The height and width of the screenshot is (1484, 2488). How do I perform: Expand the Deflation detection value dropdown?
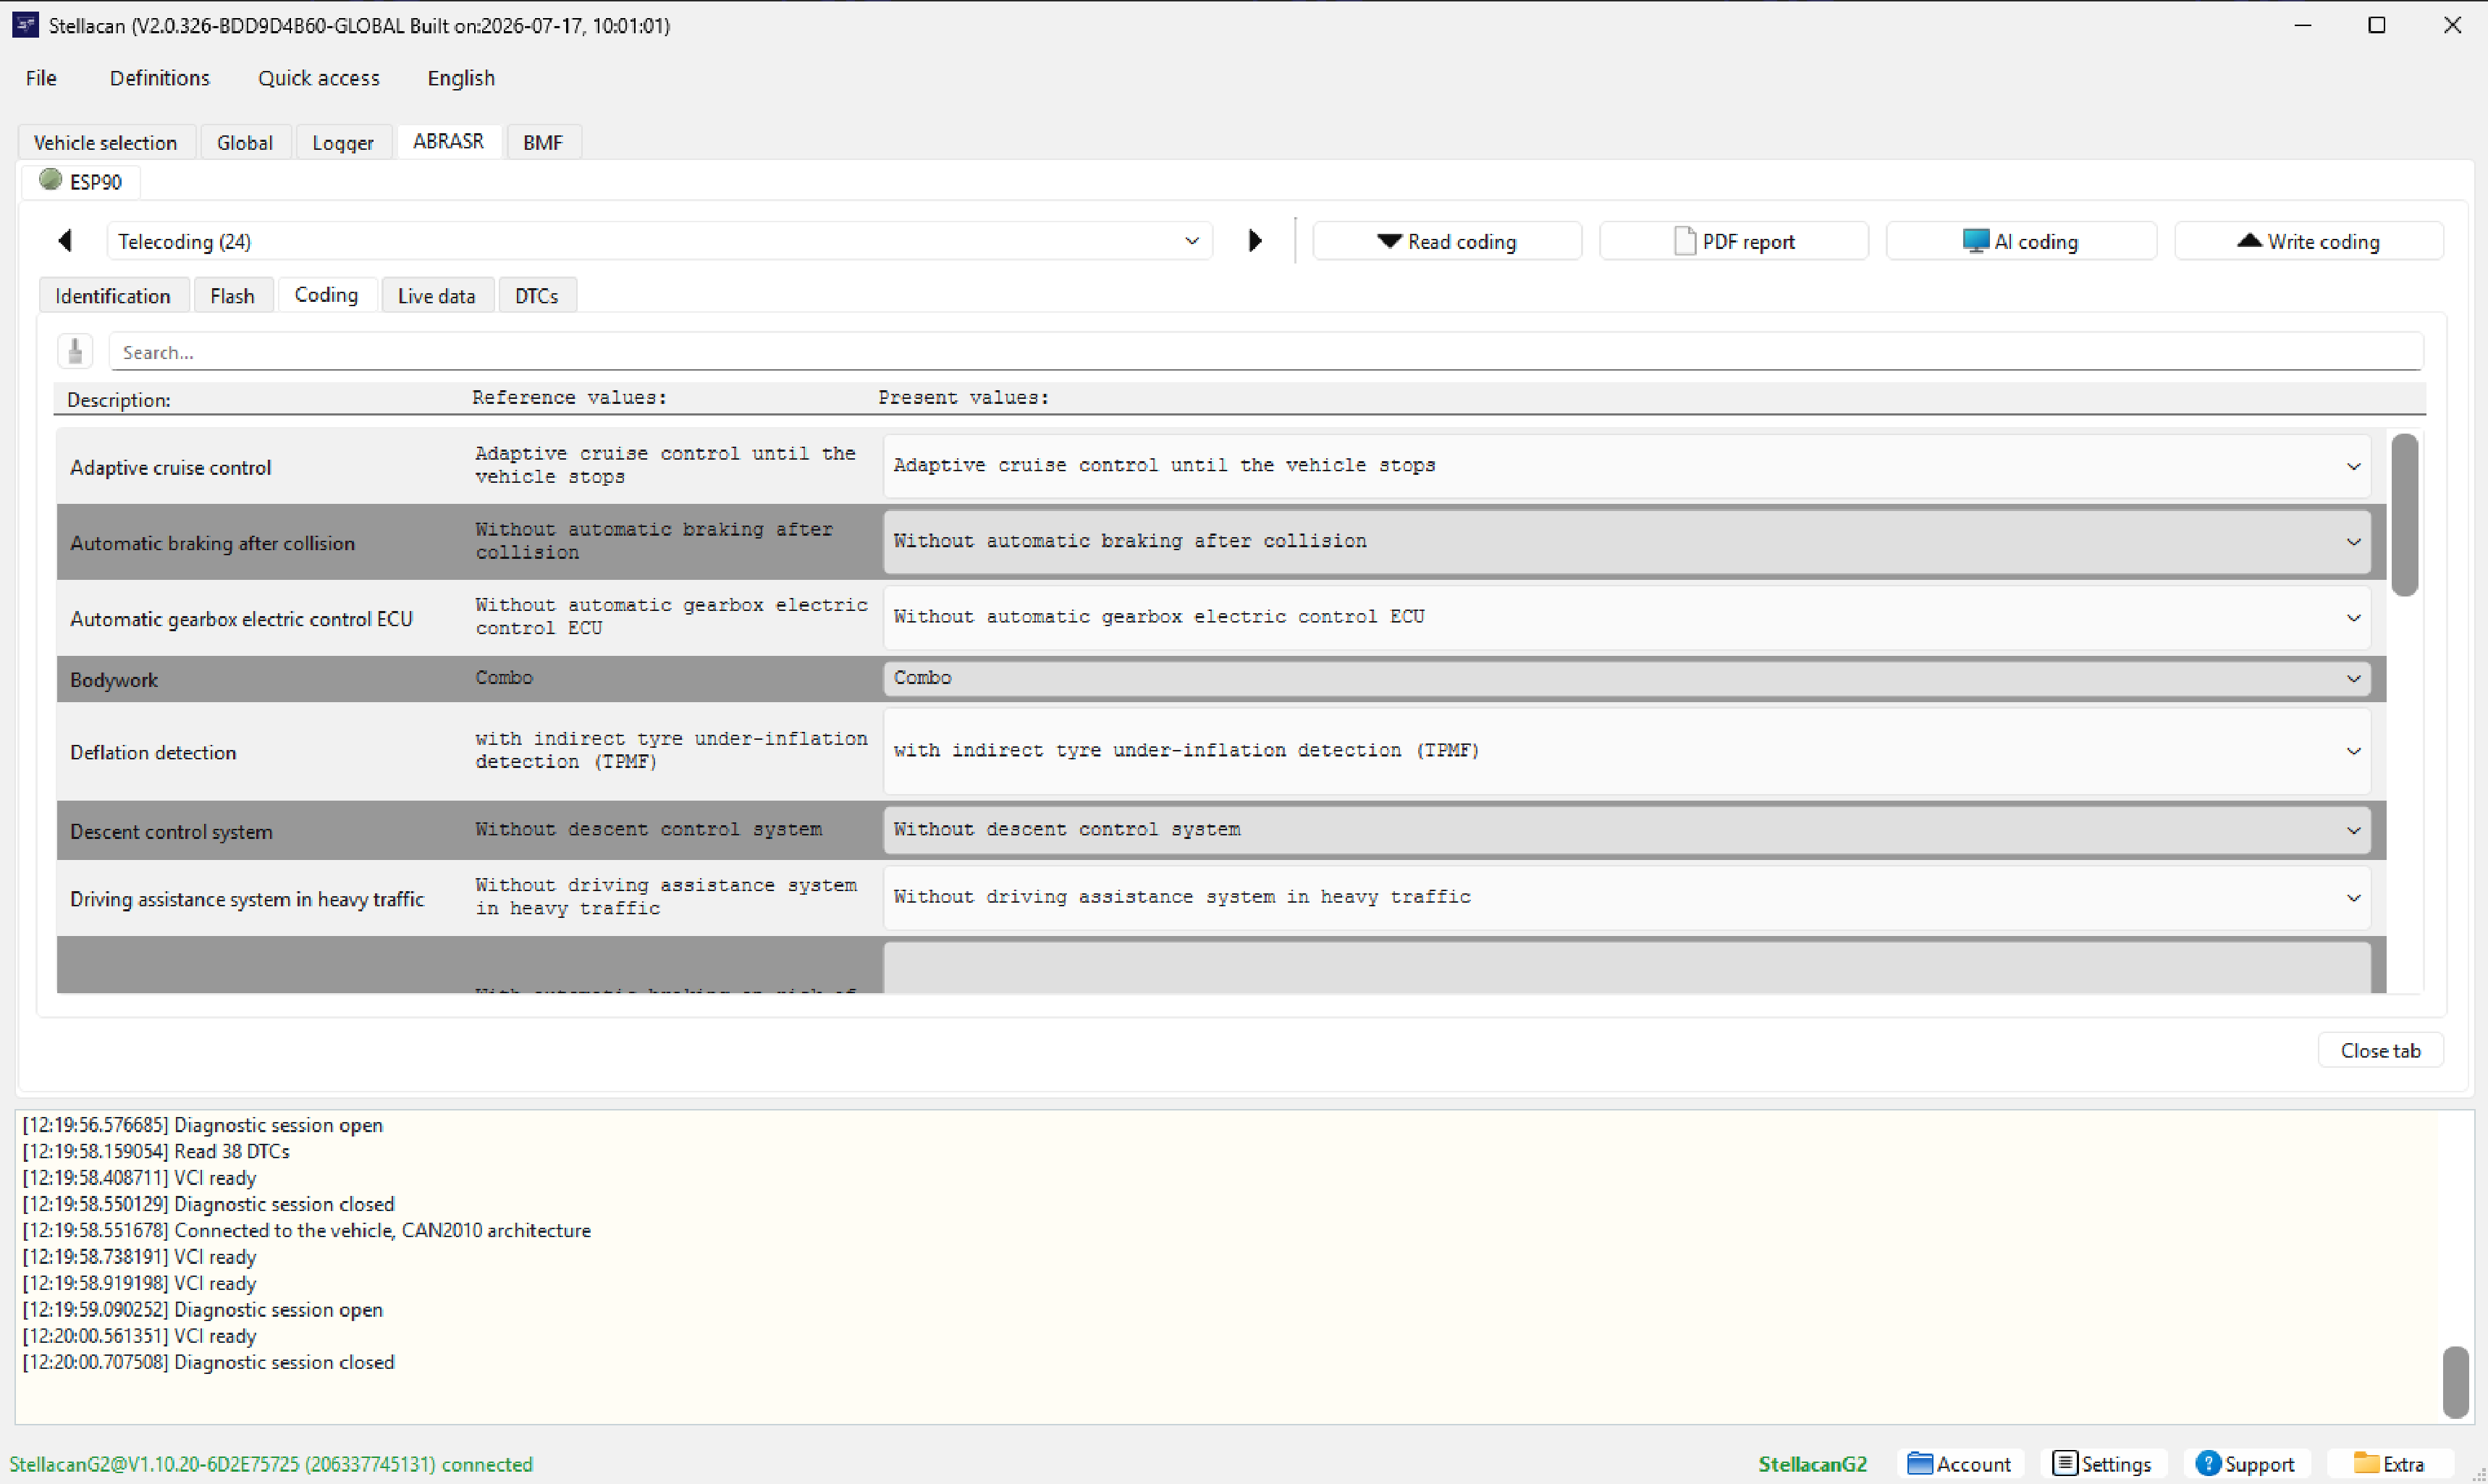point(1627,751)
